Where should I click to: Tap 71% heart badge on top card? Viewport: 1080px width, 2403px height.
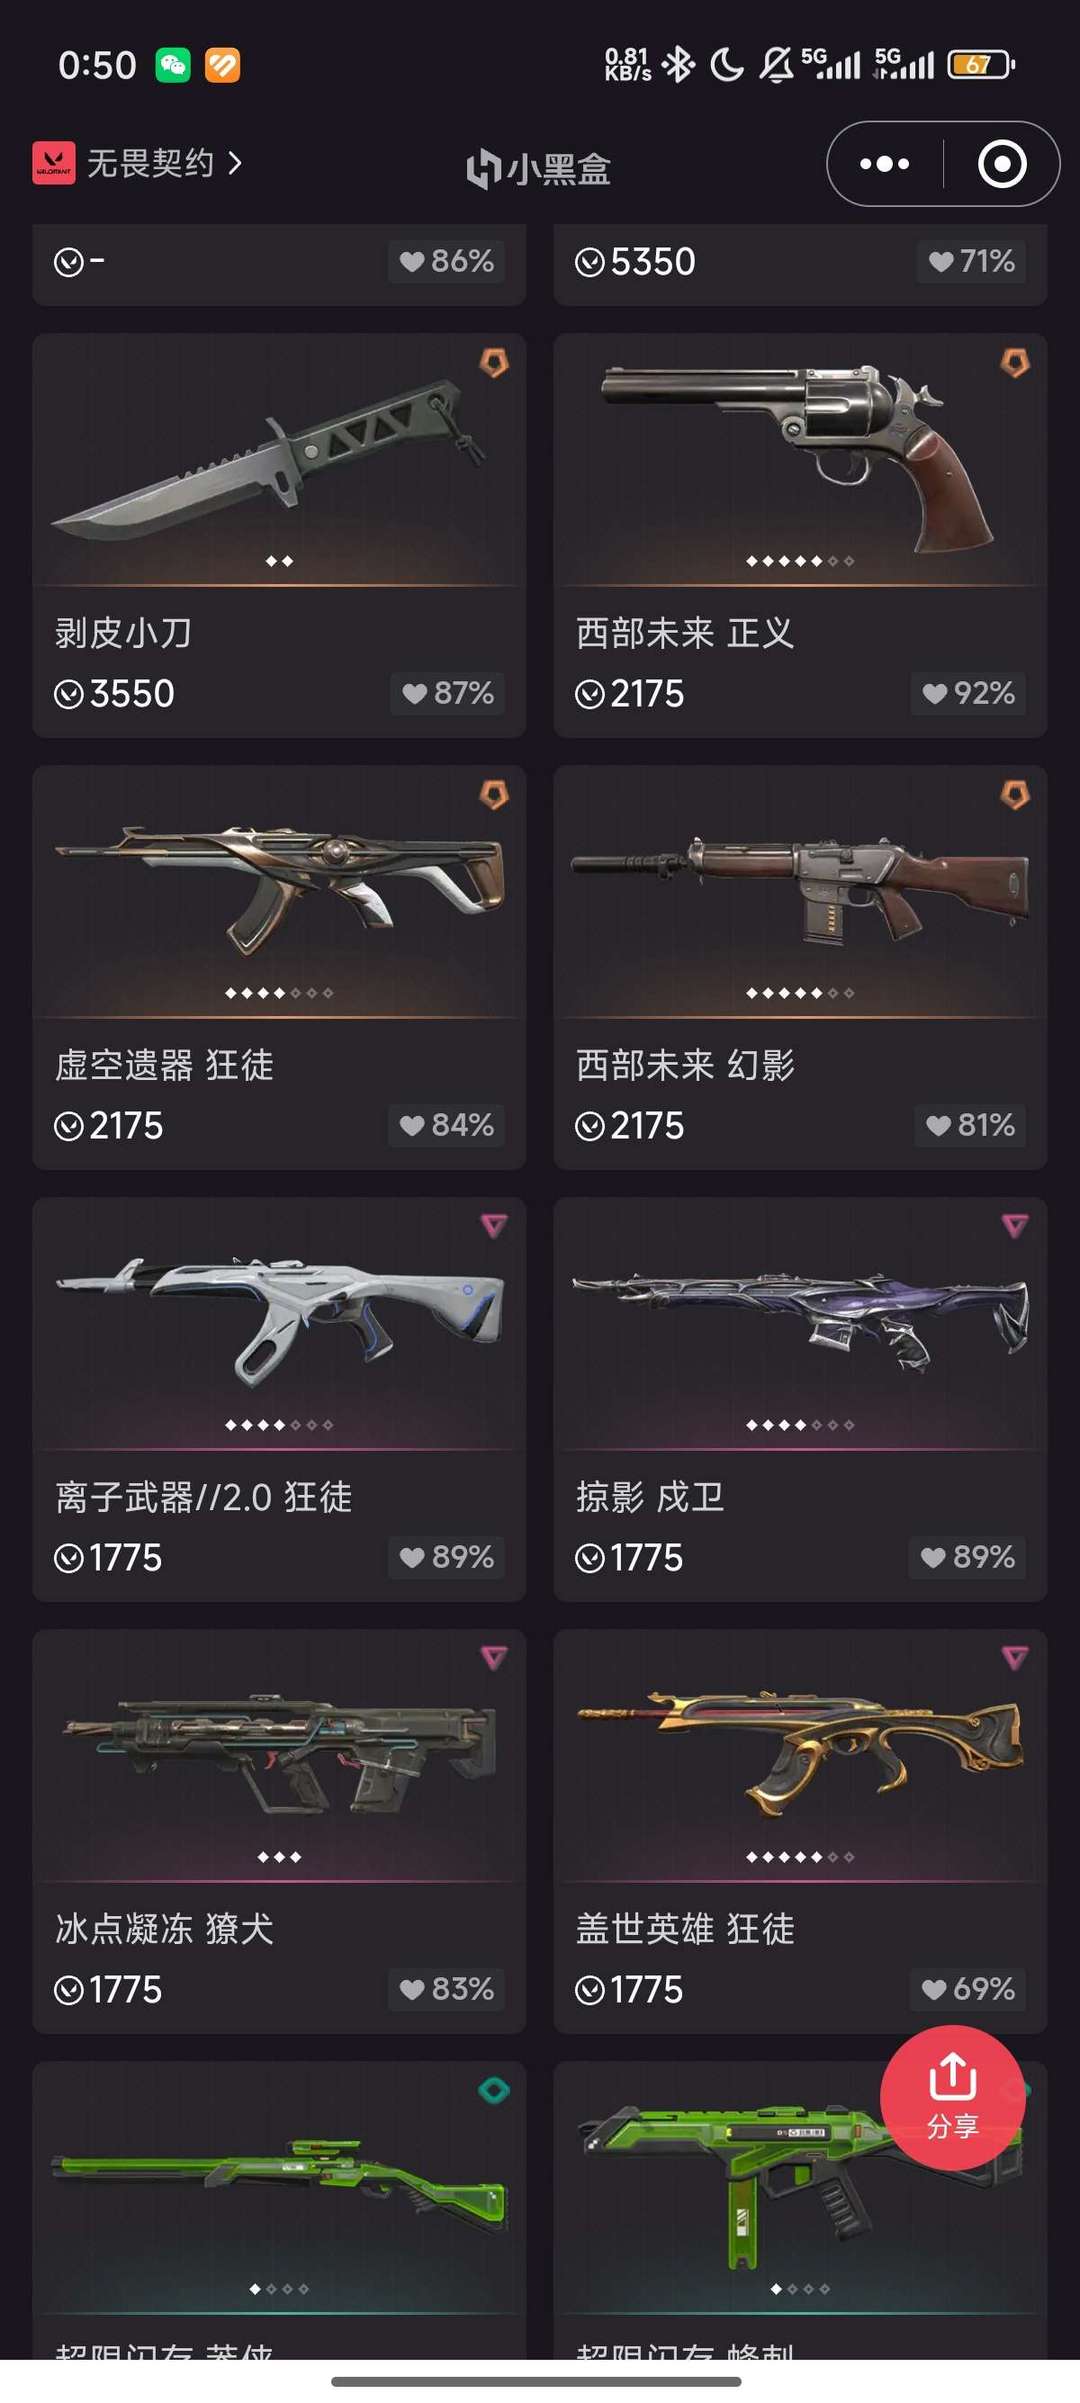pyautogui.click(x=971, y=261)
